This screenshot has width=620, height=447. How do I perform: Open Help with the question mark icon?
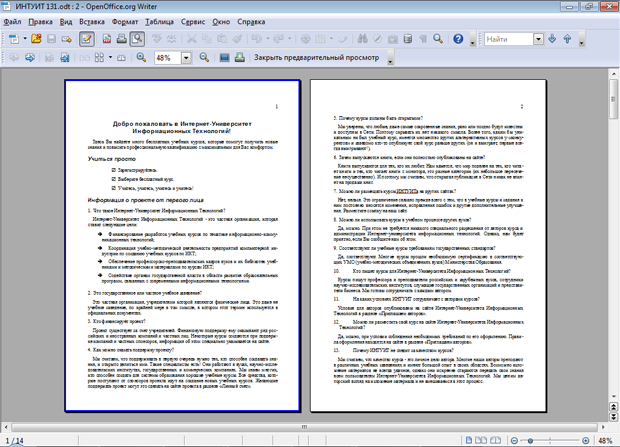pyautogui.click(x=458, y=40)
